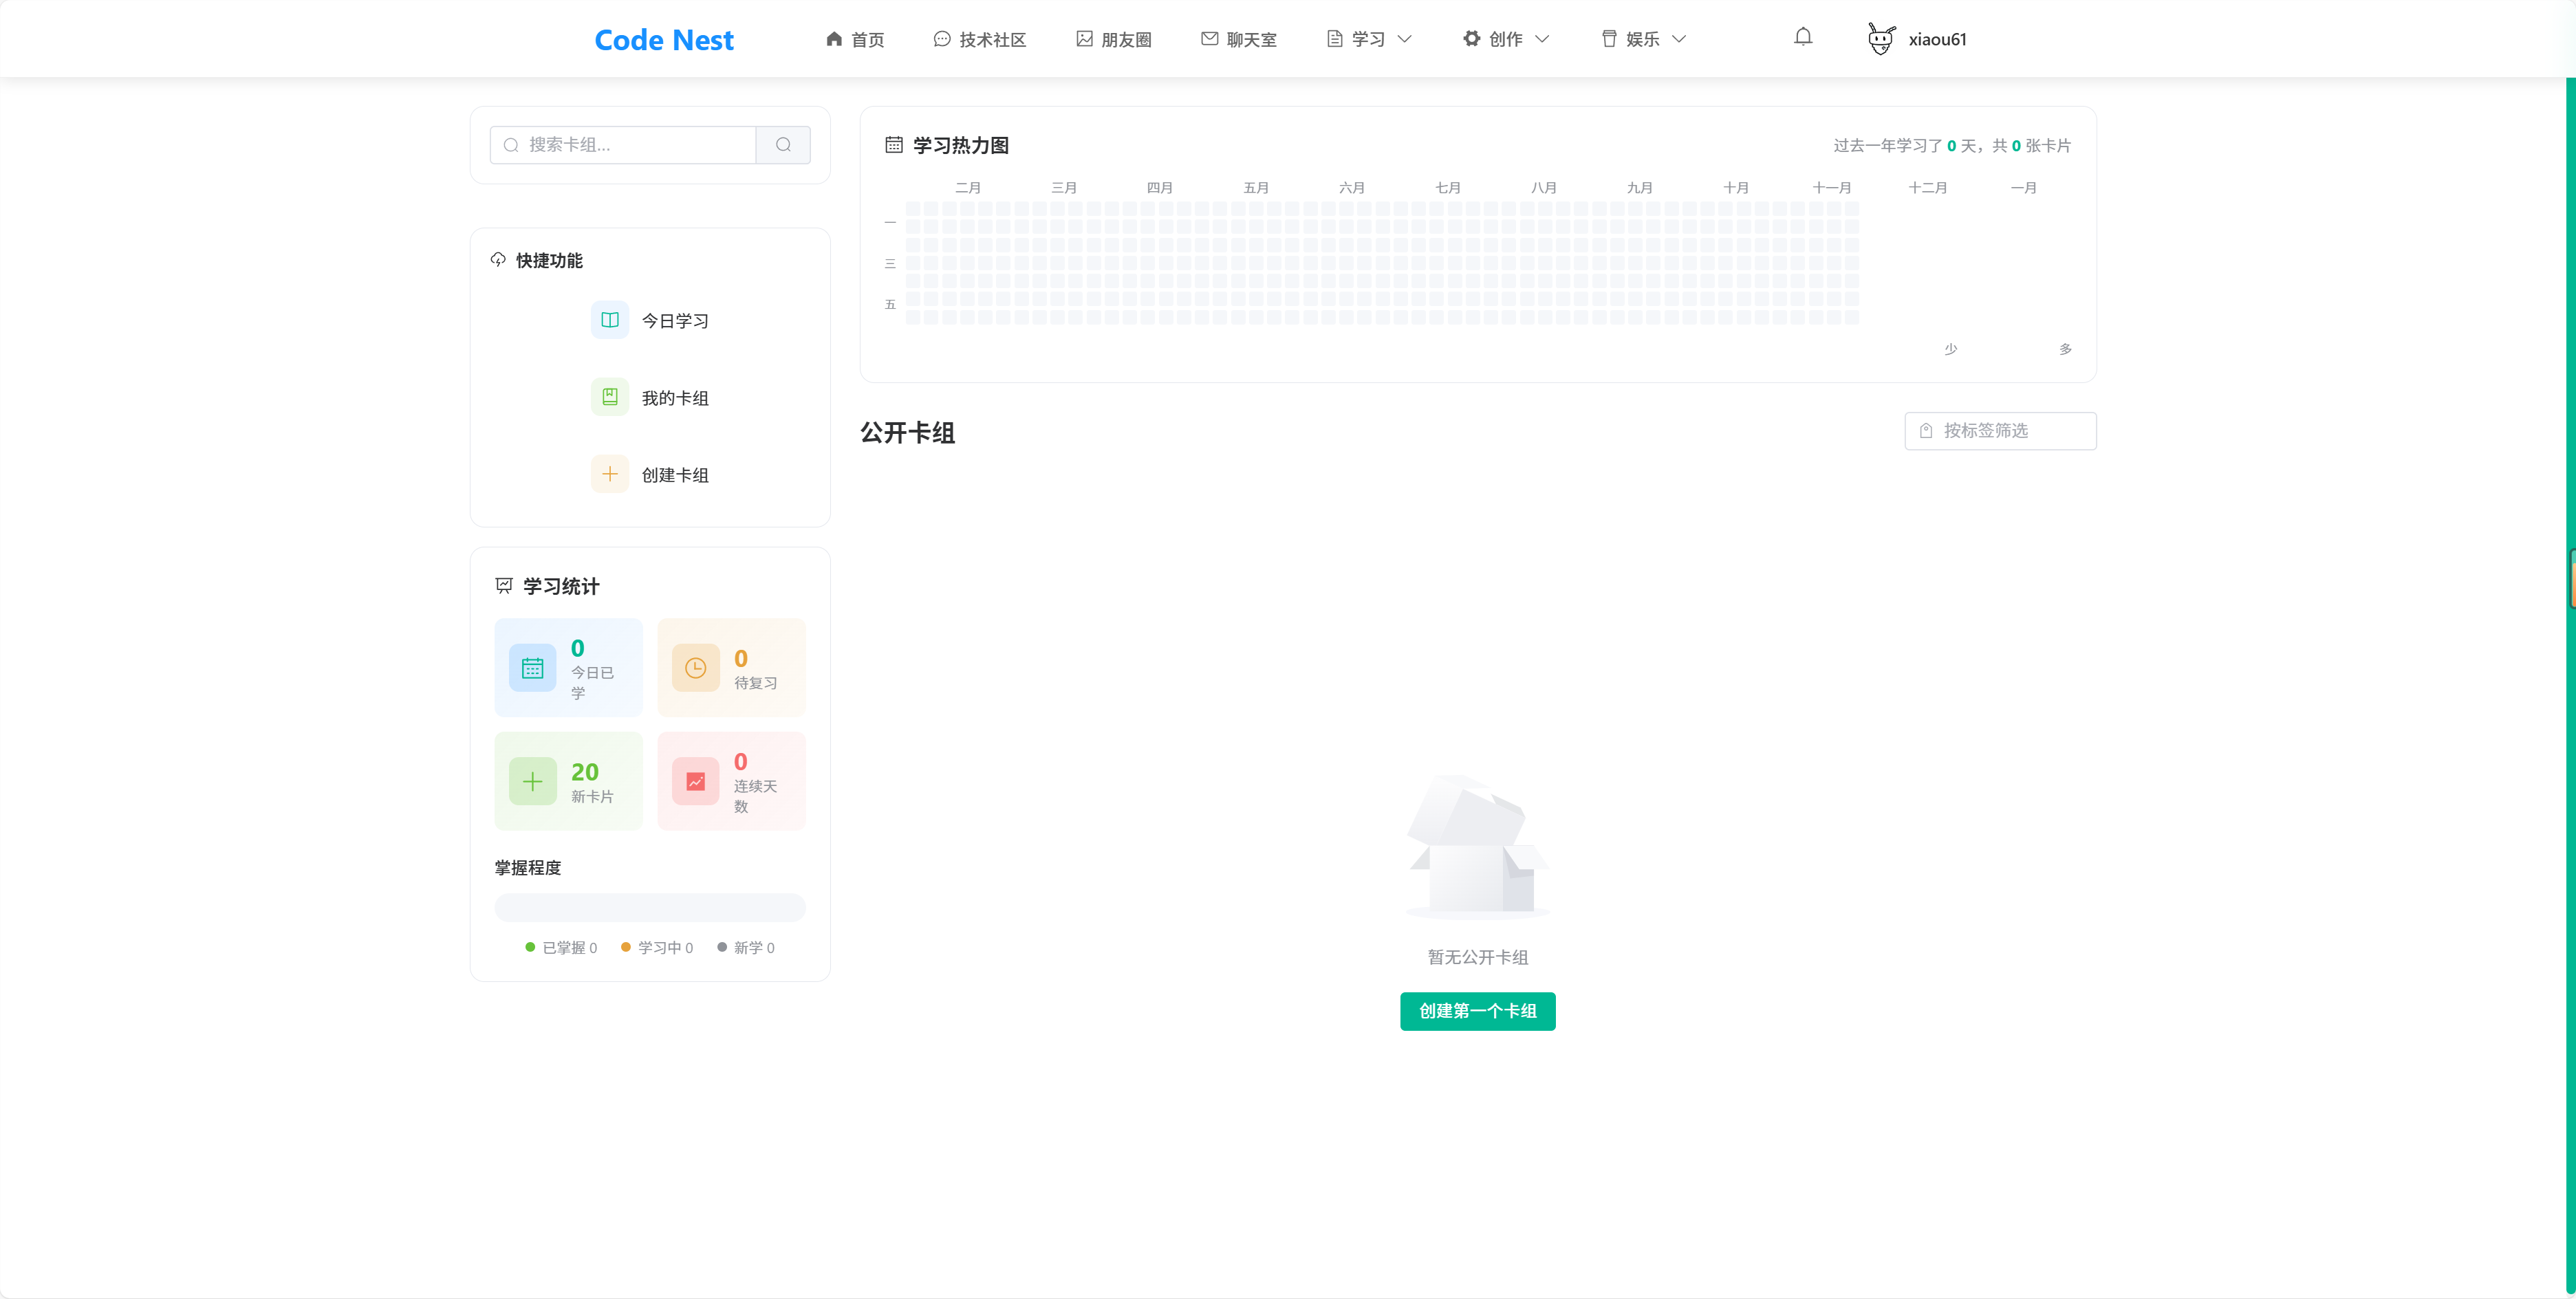Click the 连续天数 trend chart icon
The height and width of the screenshot is (1299, 2576).
[x=695, y=781]
